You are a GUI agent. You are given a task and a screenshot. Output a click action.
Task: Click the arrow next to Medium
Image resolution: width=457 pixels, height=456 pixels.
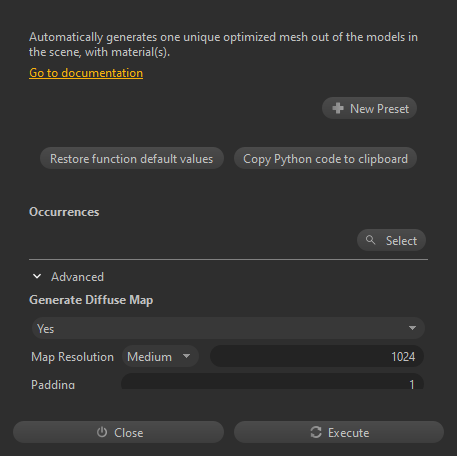(187, 356)
